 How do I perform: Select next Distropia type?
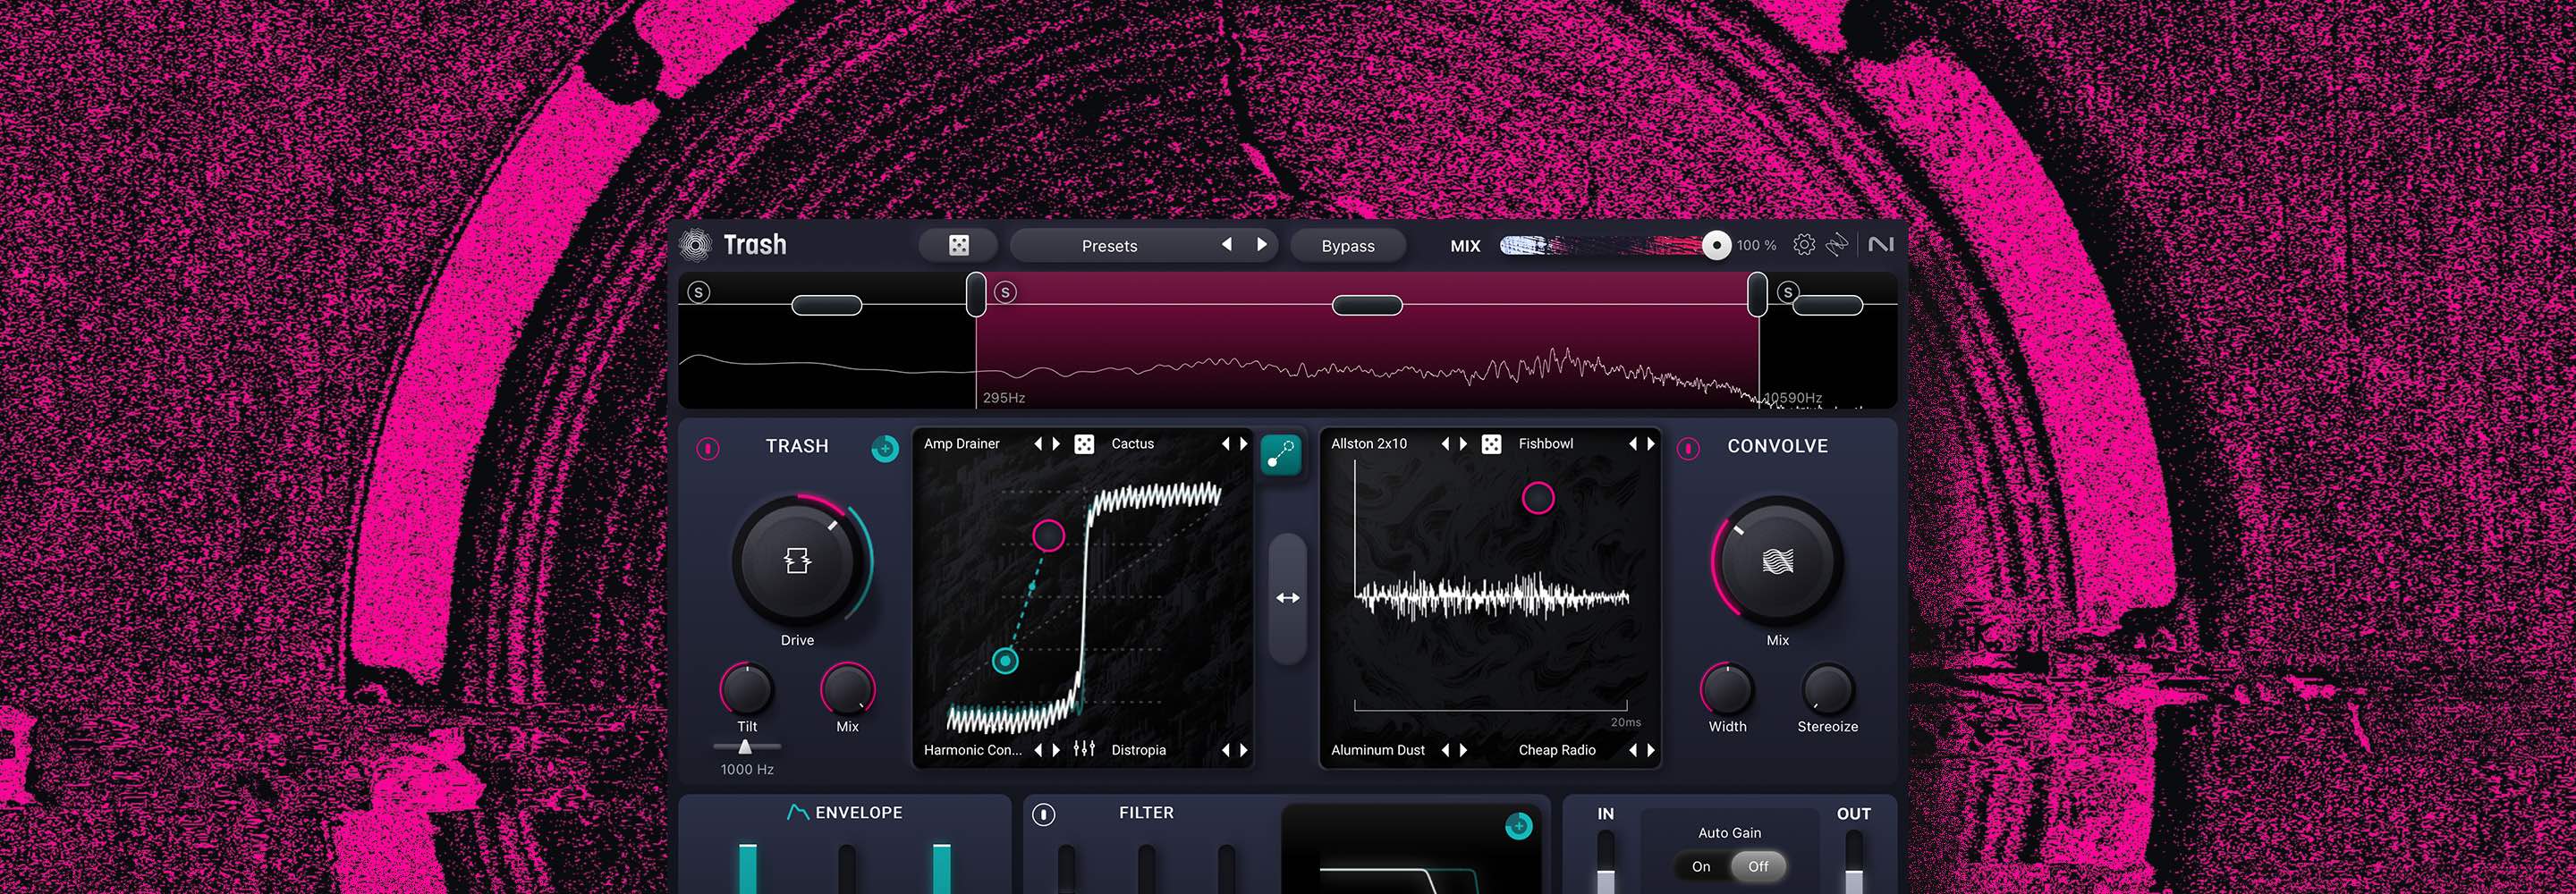click(1244, 749)
